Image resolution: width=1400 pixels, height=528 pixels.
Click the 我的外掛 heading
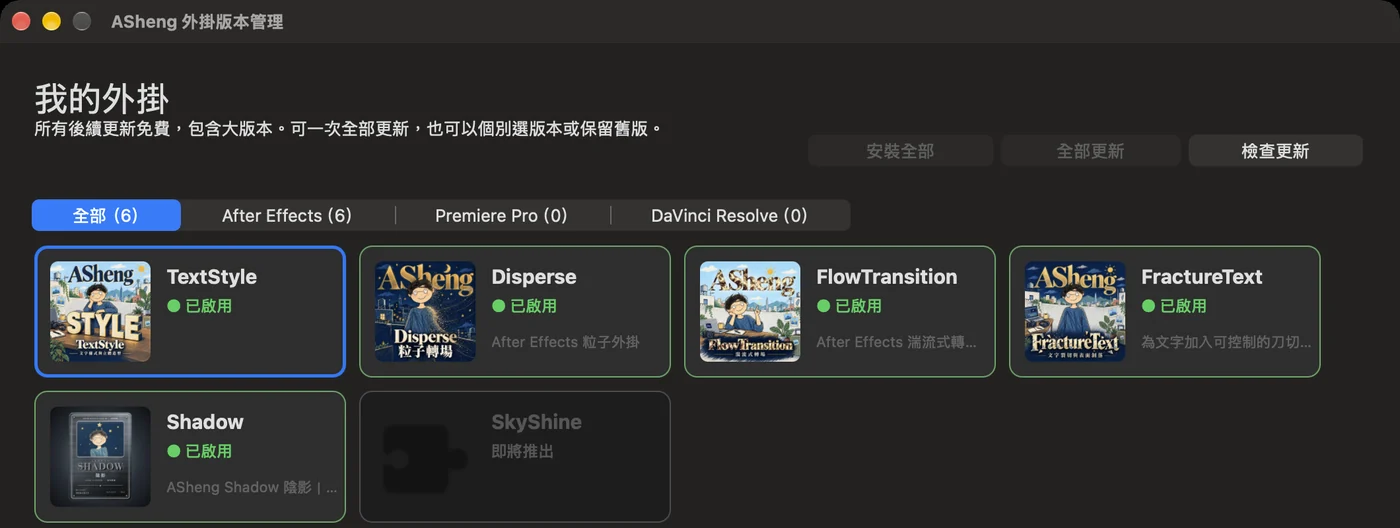(x=102, y=99)
